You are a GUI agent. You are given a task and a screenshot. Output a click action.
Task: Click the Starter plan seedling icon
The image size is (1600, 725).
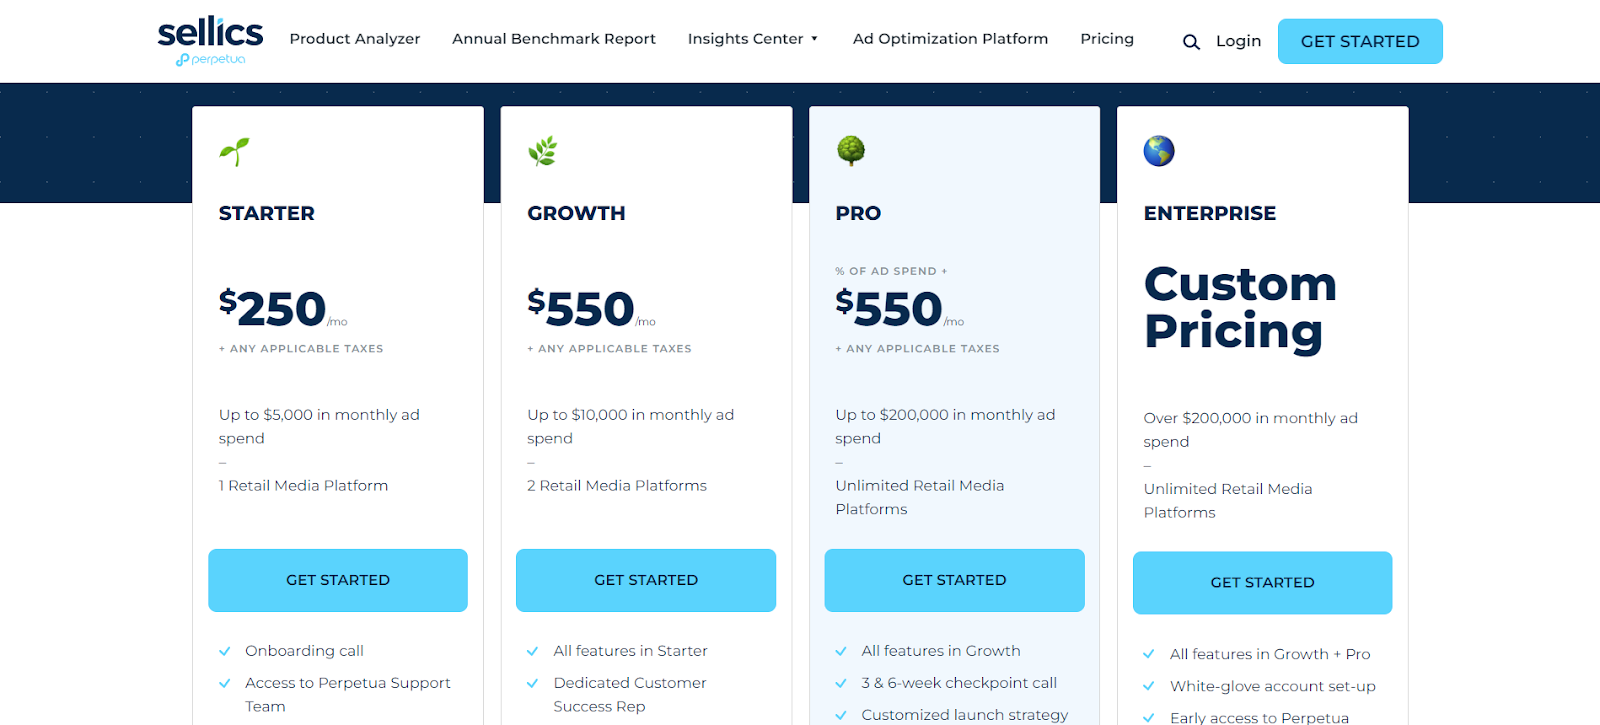pos(234,151)
